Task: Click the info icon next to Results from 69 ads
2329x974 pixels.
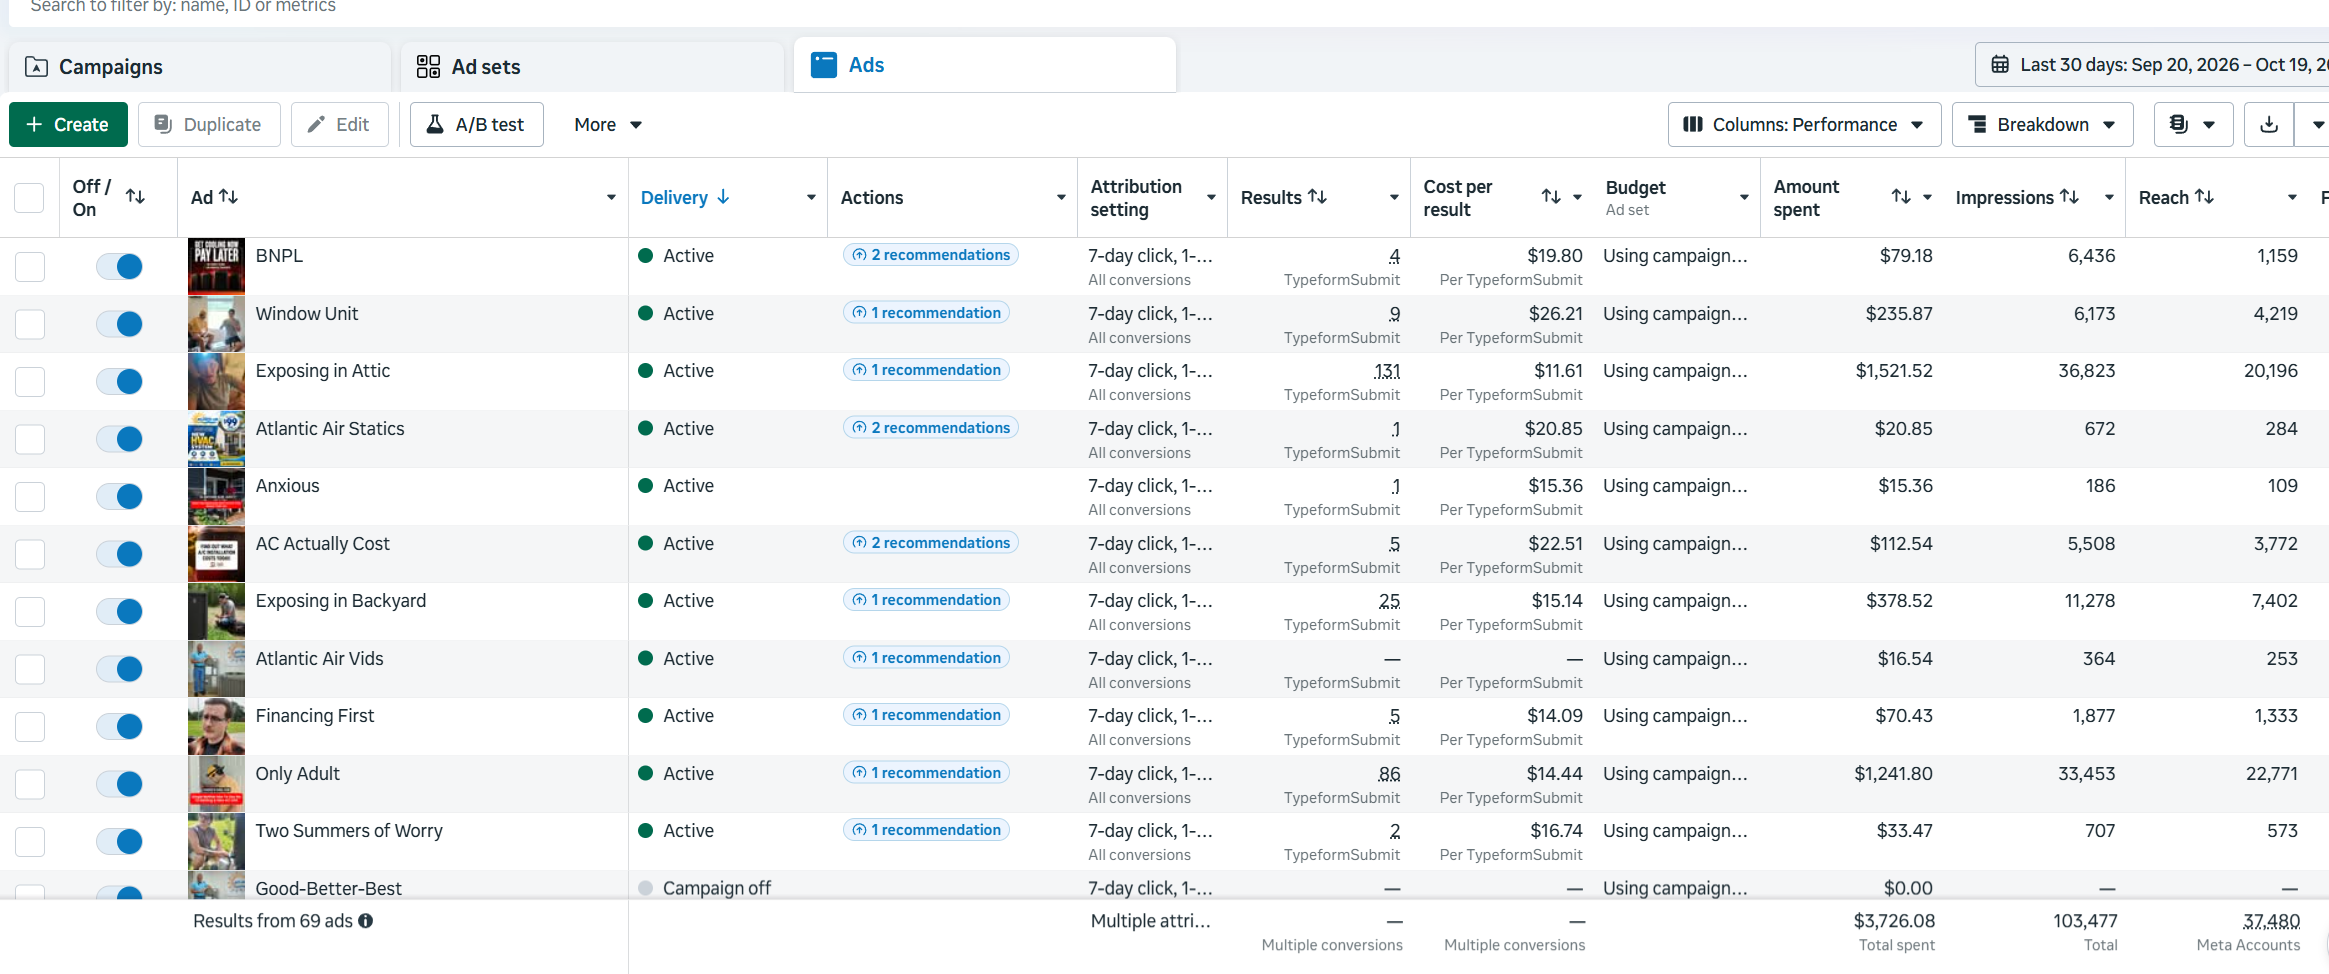Action: click(x=366, y=921)
